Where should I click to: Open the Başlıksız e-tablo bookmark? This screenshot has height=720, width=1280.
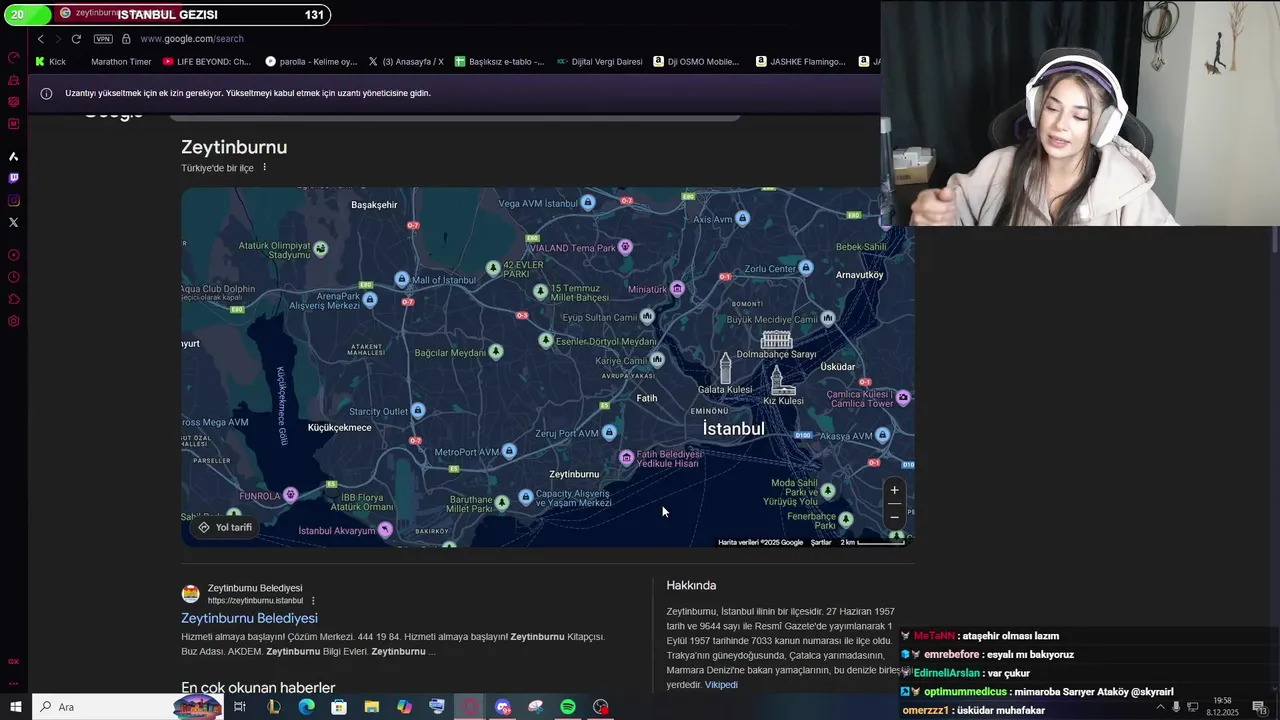pyautogui.click(x=499, y=62)
